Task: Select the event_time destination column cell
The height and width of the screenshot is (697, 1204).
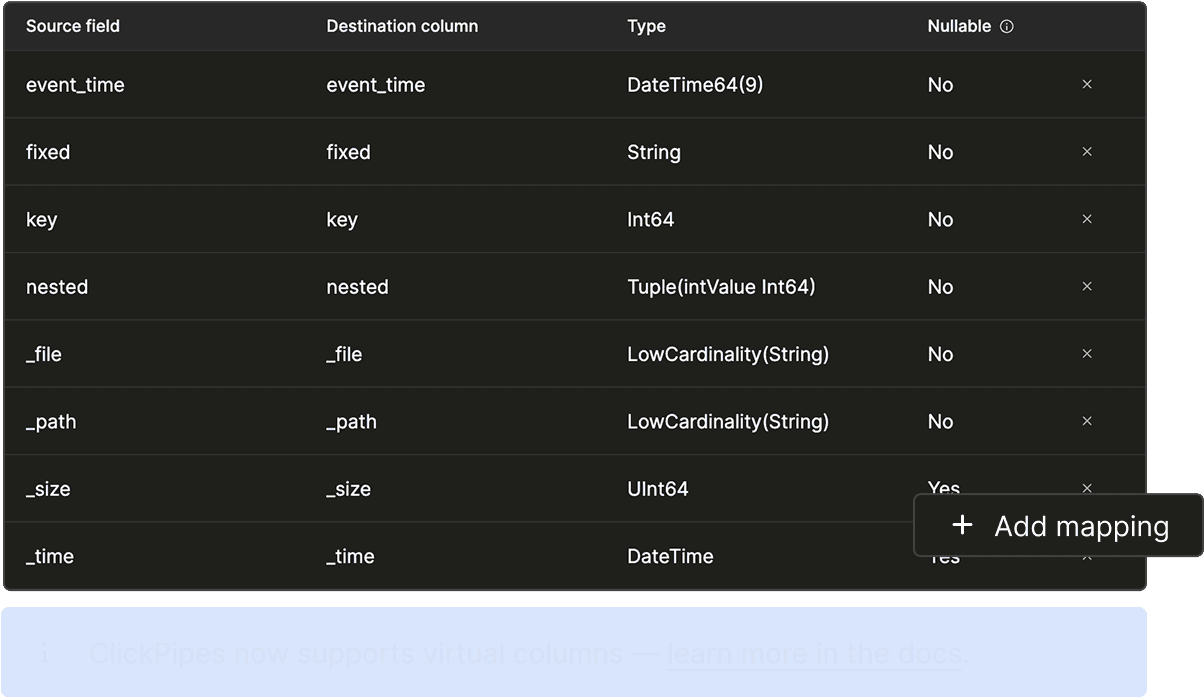Action: coord(376,85)
